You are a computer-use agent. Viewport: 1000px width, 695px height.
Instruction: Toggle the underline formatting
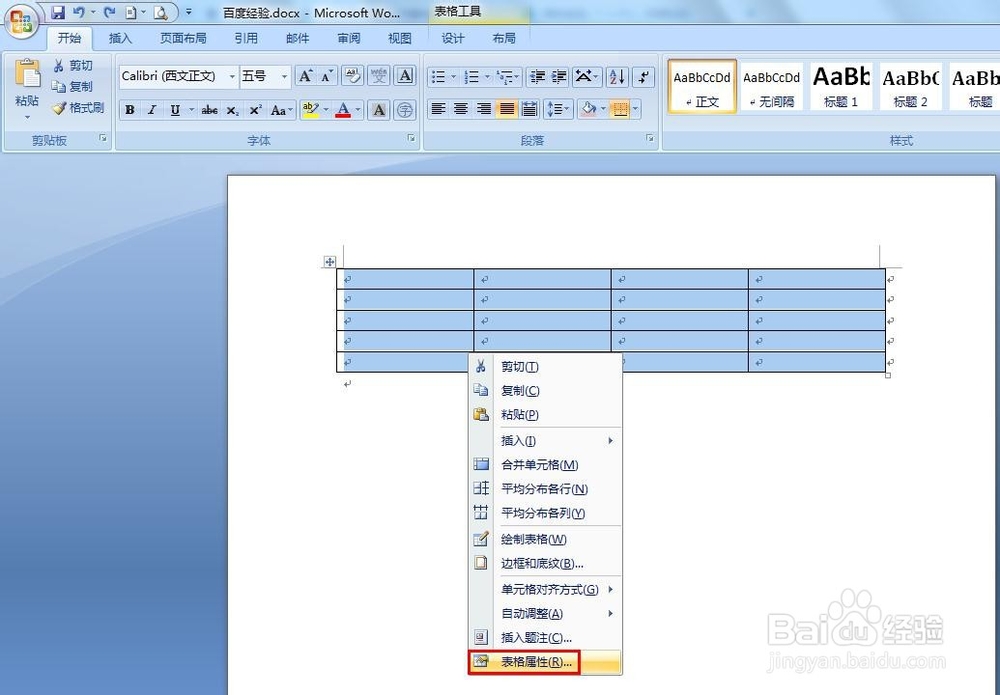[x=176, y=110]
